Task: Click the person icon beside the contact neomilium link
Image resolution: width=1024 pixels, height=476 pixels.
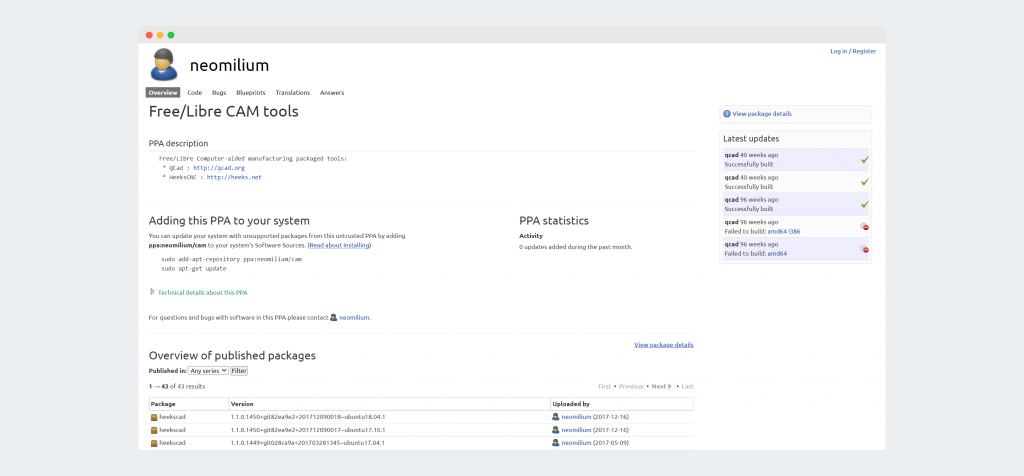Action: tap(334, 317)
